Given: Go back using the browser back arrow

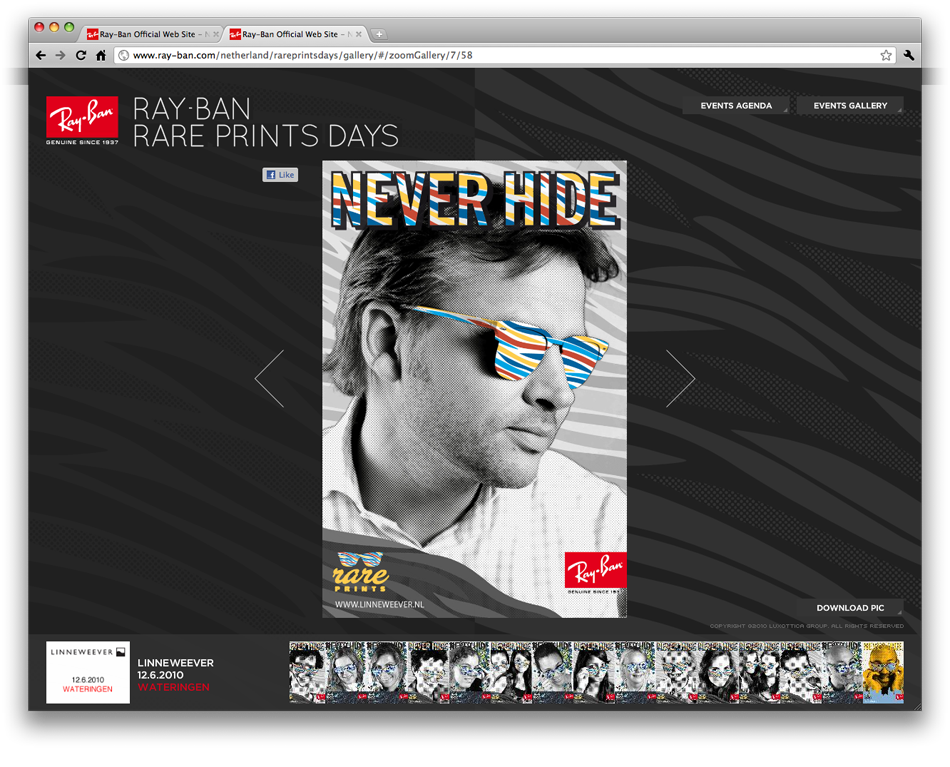Looking at the screenshot, I should coord(41,55).
